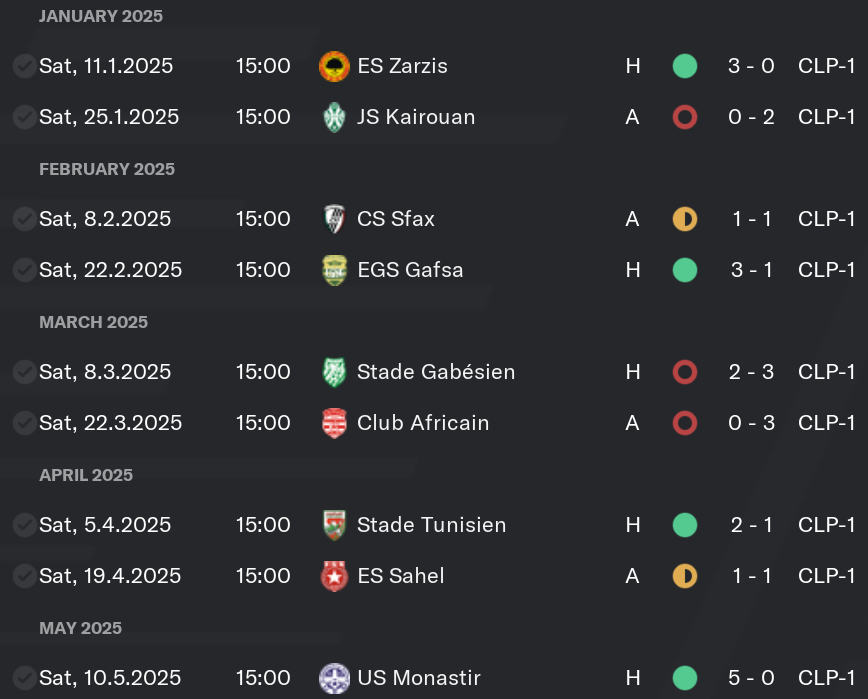This screenshot has height=699, width=868.
Task: Click the CLP-1 competition label for JS Kairouan
Action: (826, 117)
